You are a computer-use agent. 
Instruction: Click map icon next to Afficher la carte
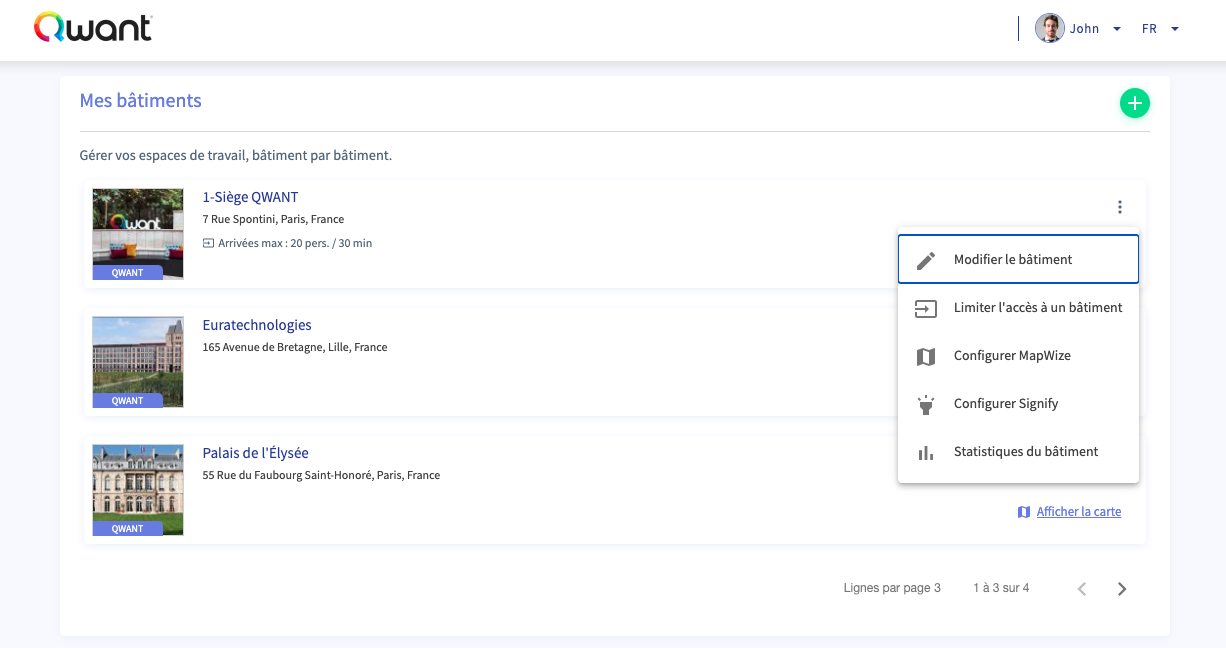click(1024, 512)
